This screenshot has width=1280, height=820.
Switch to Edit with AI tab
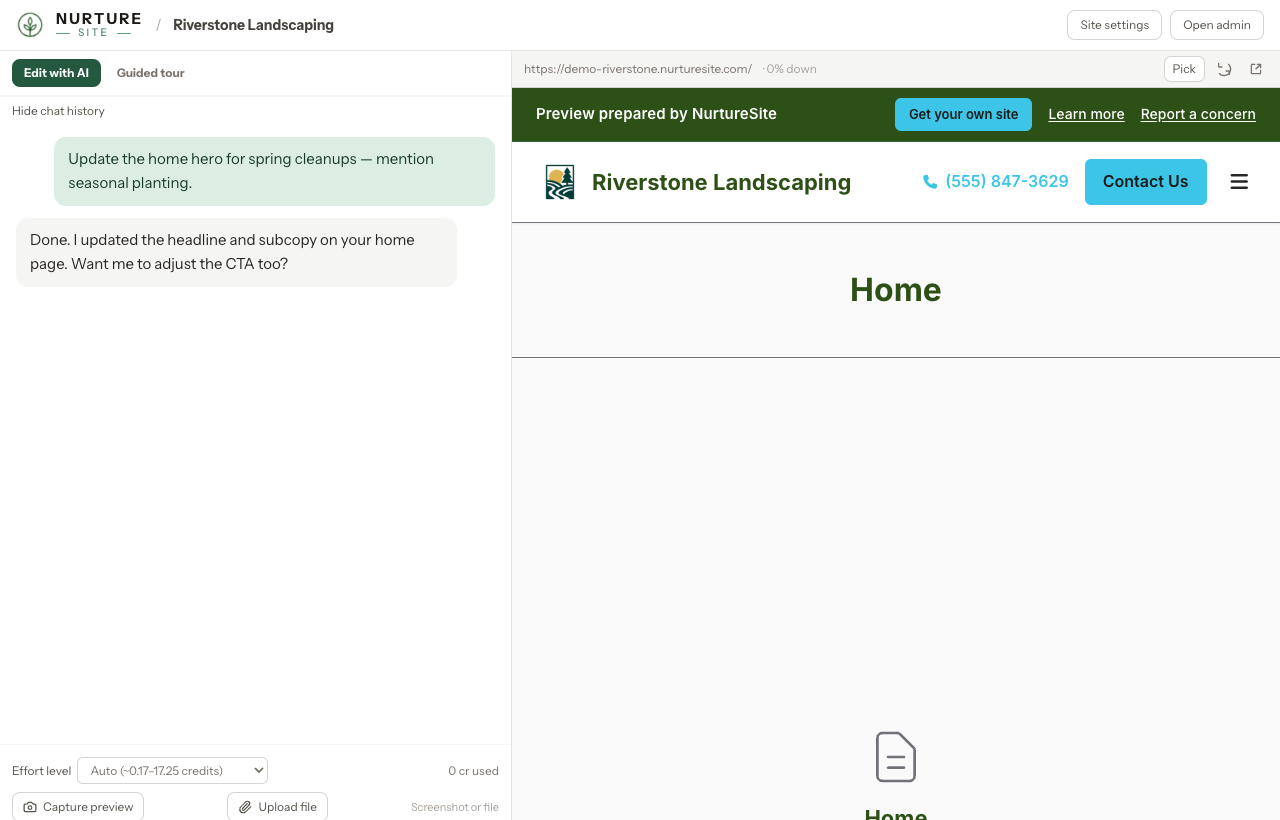click(x=56, y=73)
